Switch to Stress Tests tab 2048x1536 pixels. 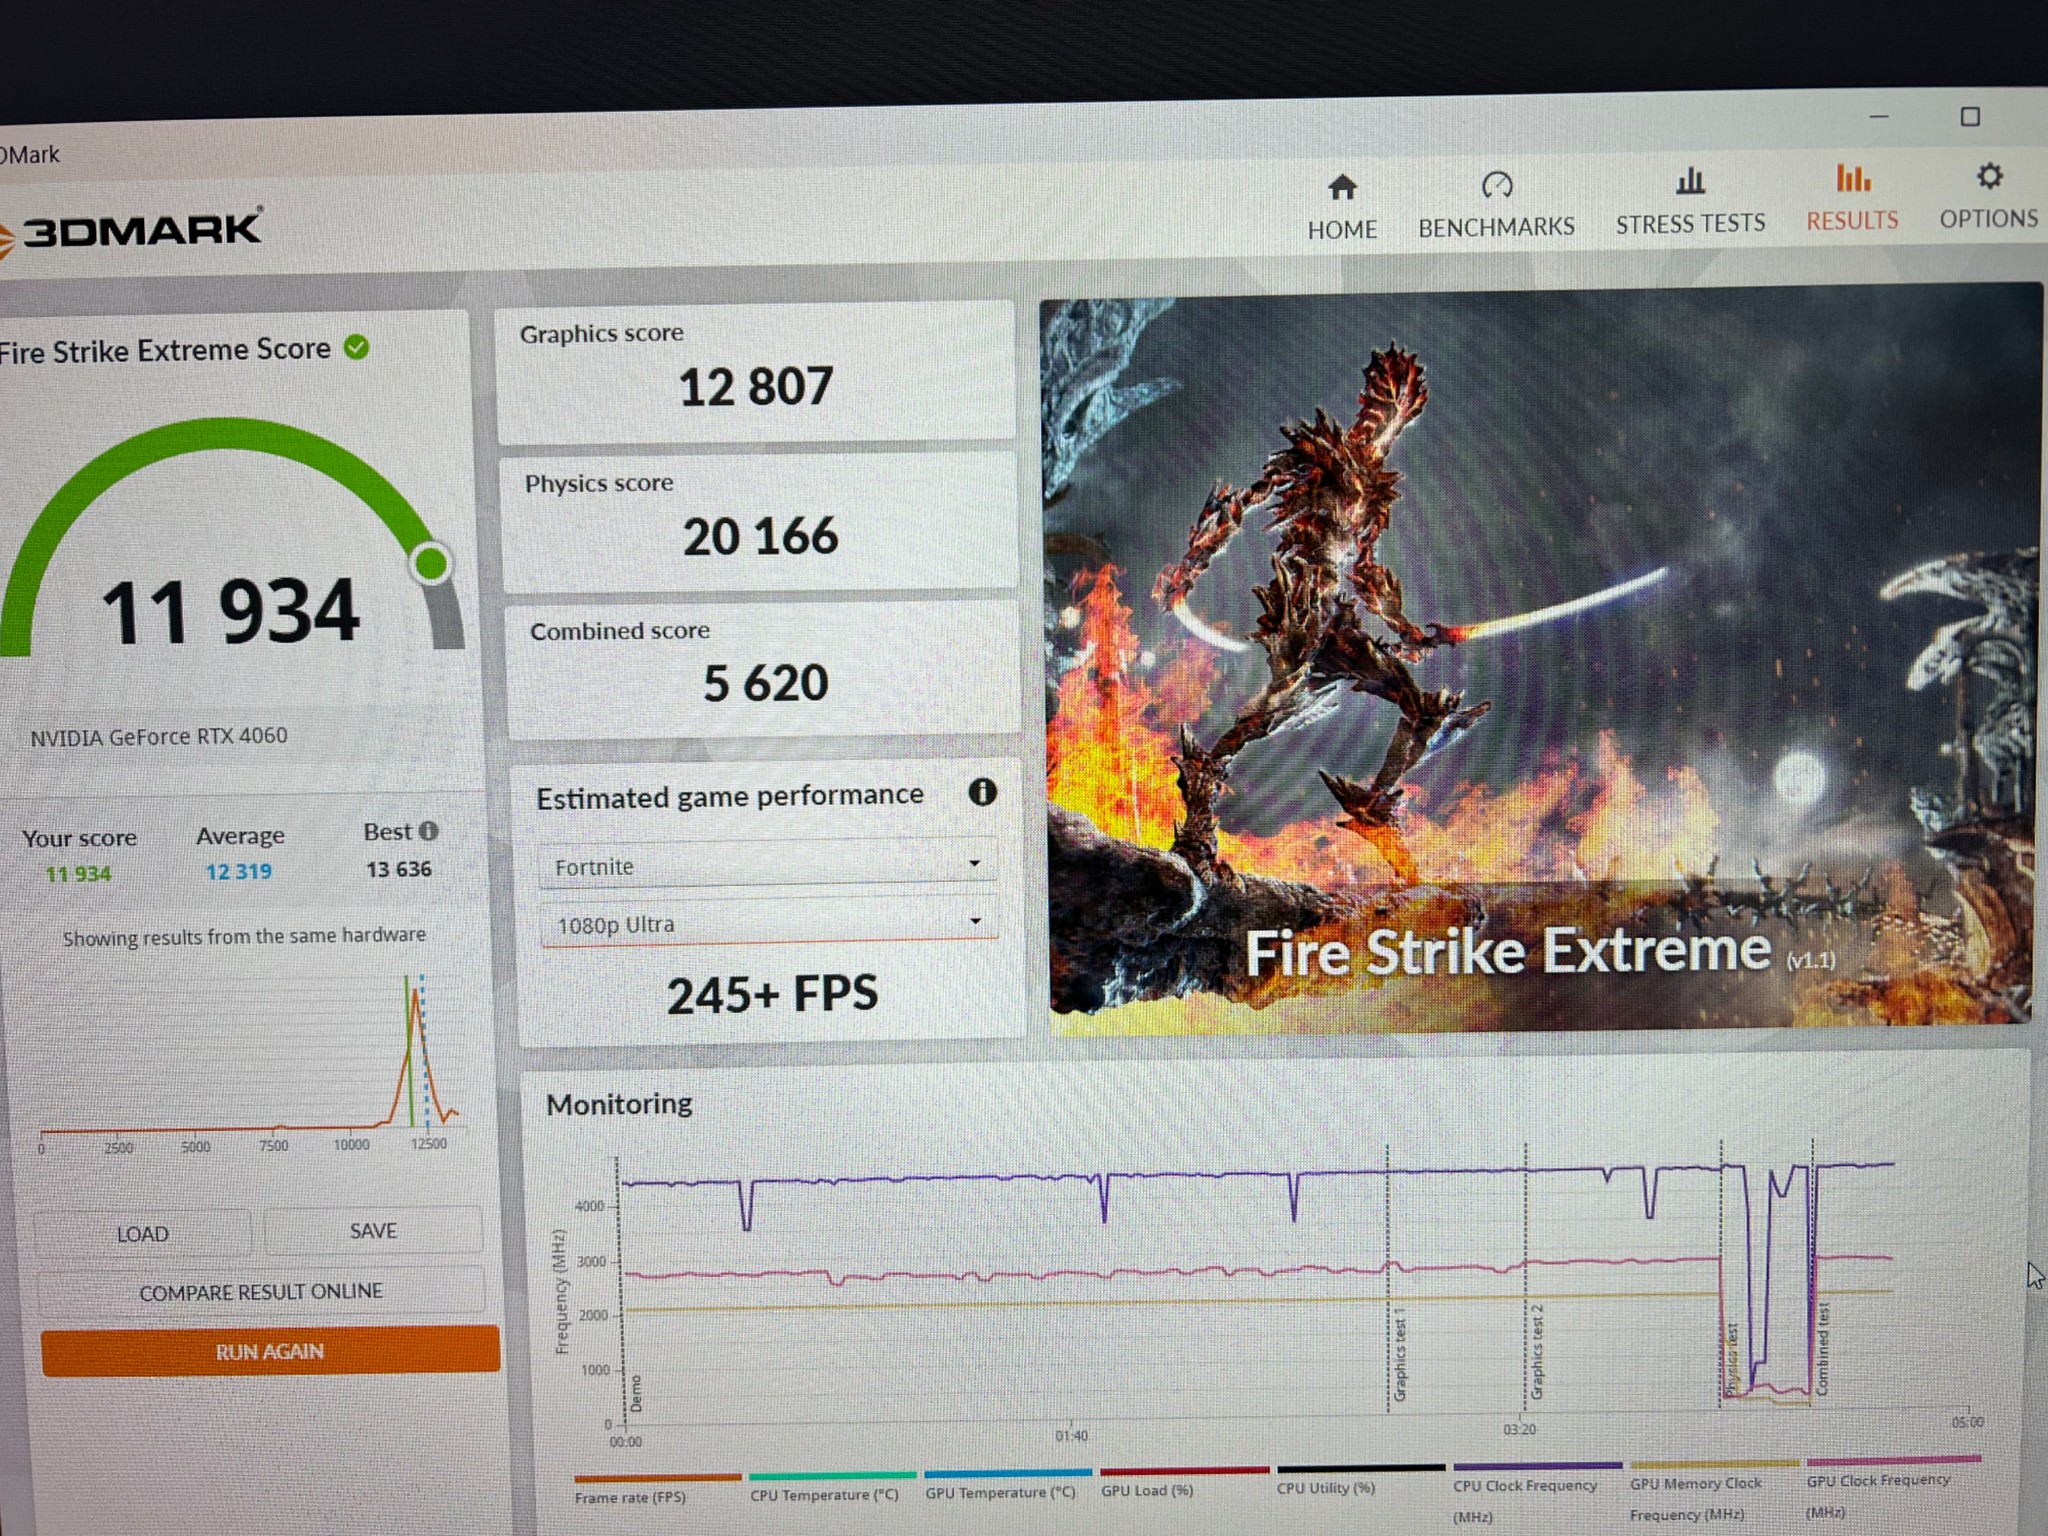point(1690,201)
